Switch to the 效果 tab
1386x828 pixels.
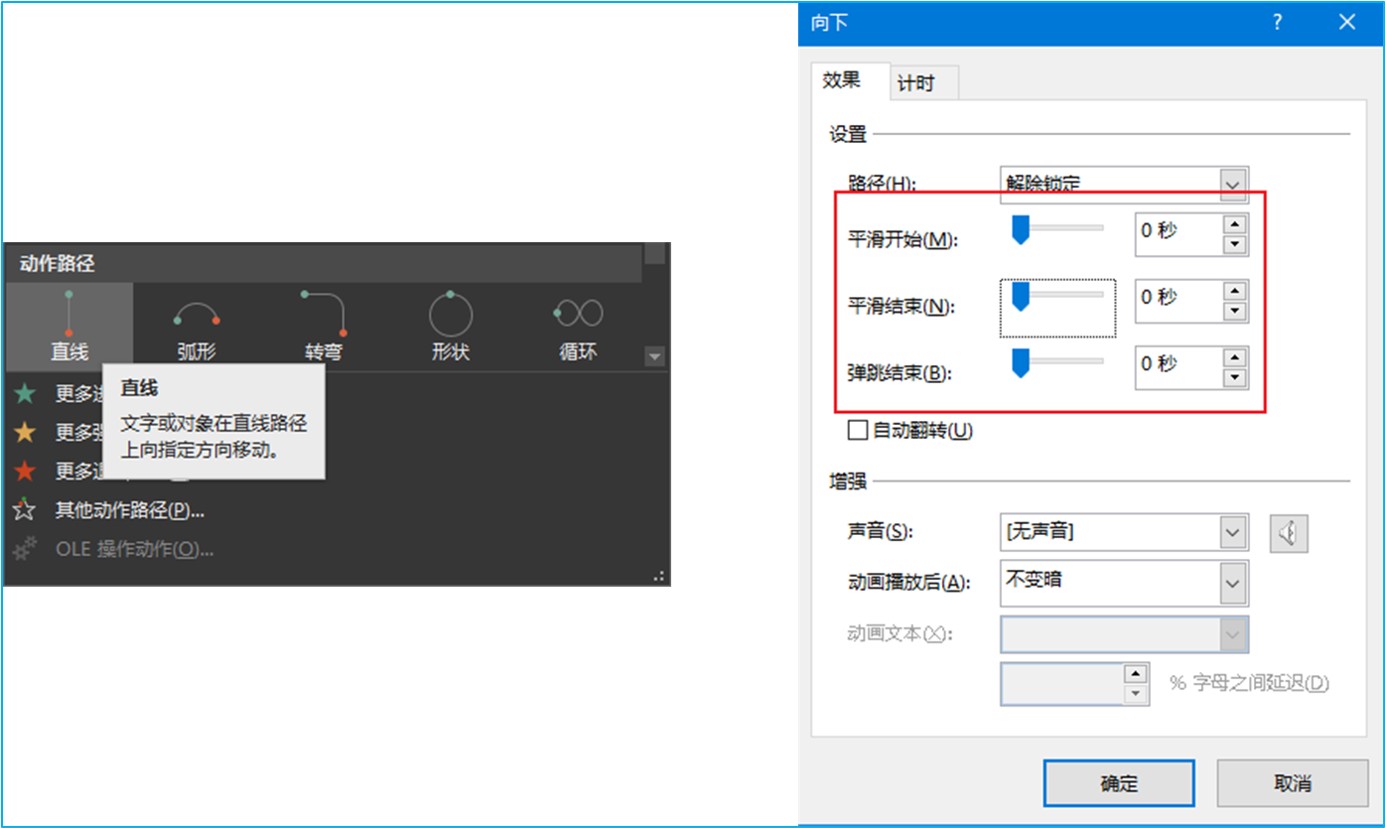(x=843, y=81)
